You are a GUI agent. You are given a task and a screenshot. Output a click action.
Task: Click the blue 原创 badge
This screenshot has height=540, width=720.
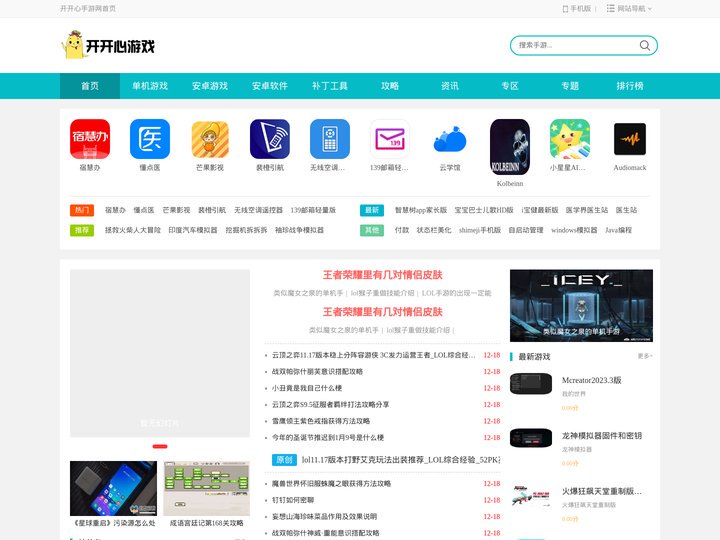[x=284, y=460]
